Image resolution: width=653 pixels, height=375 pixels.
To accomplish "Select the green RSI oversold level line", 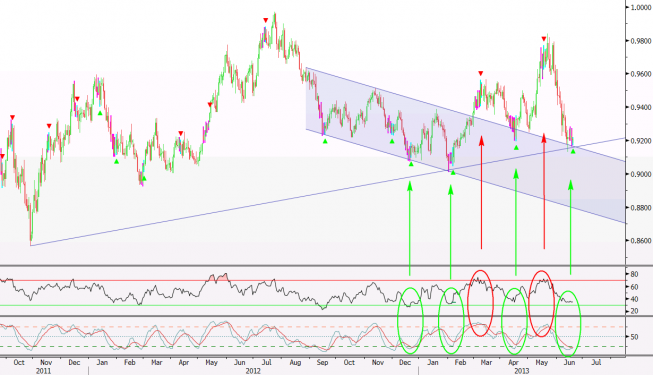I will (x=312, y=305).
